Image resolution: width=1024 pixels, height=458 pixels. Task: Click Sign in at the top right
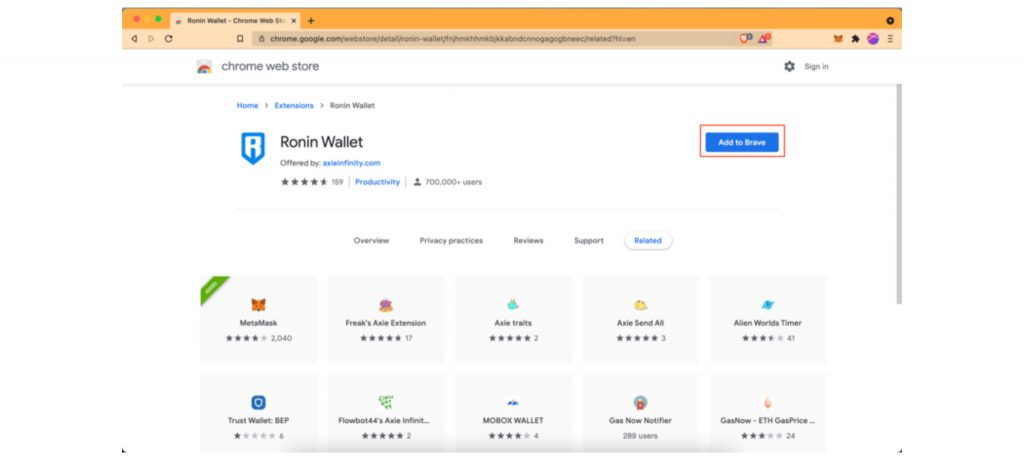pos(816,67)
